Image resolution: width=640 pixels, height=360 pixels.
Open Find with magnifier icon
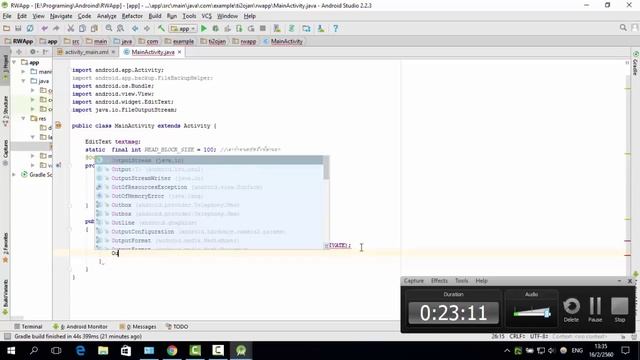tap(109, 28)
